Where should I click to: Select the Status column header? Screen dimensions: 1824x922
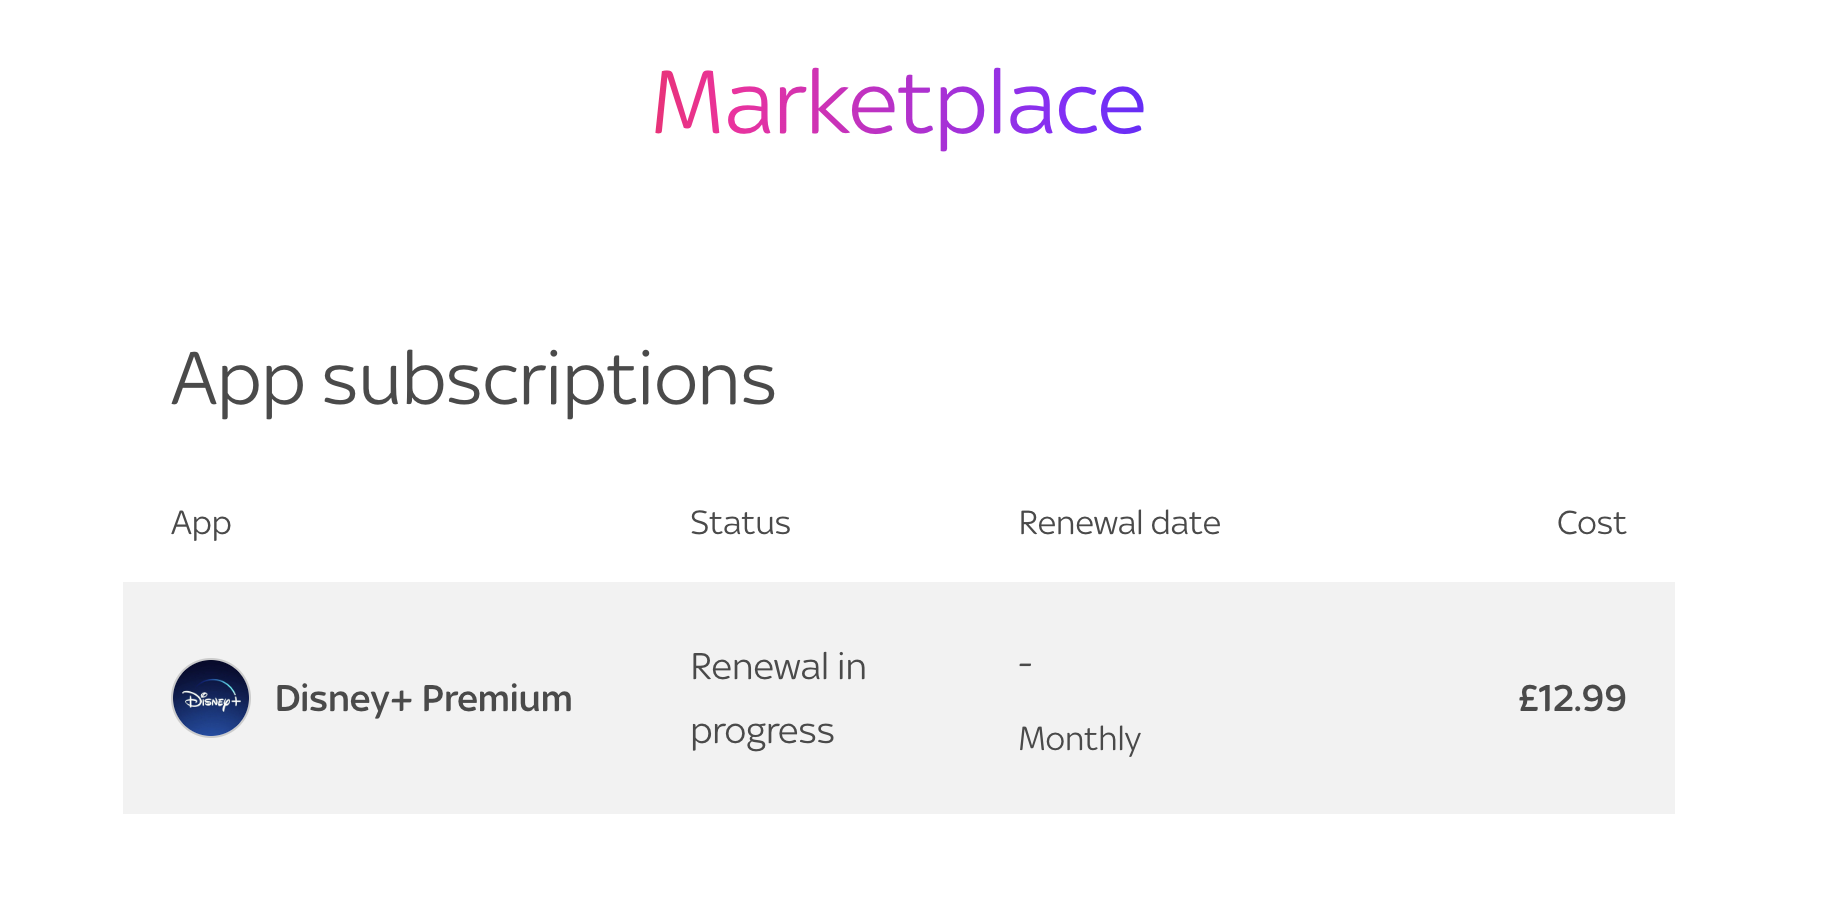point(740,523)
